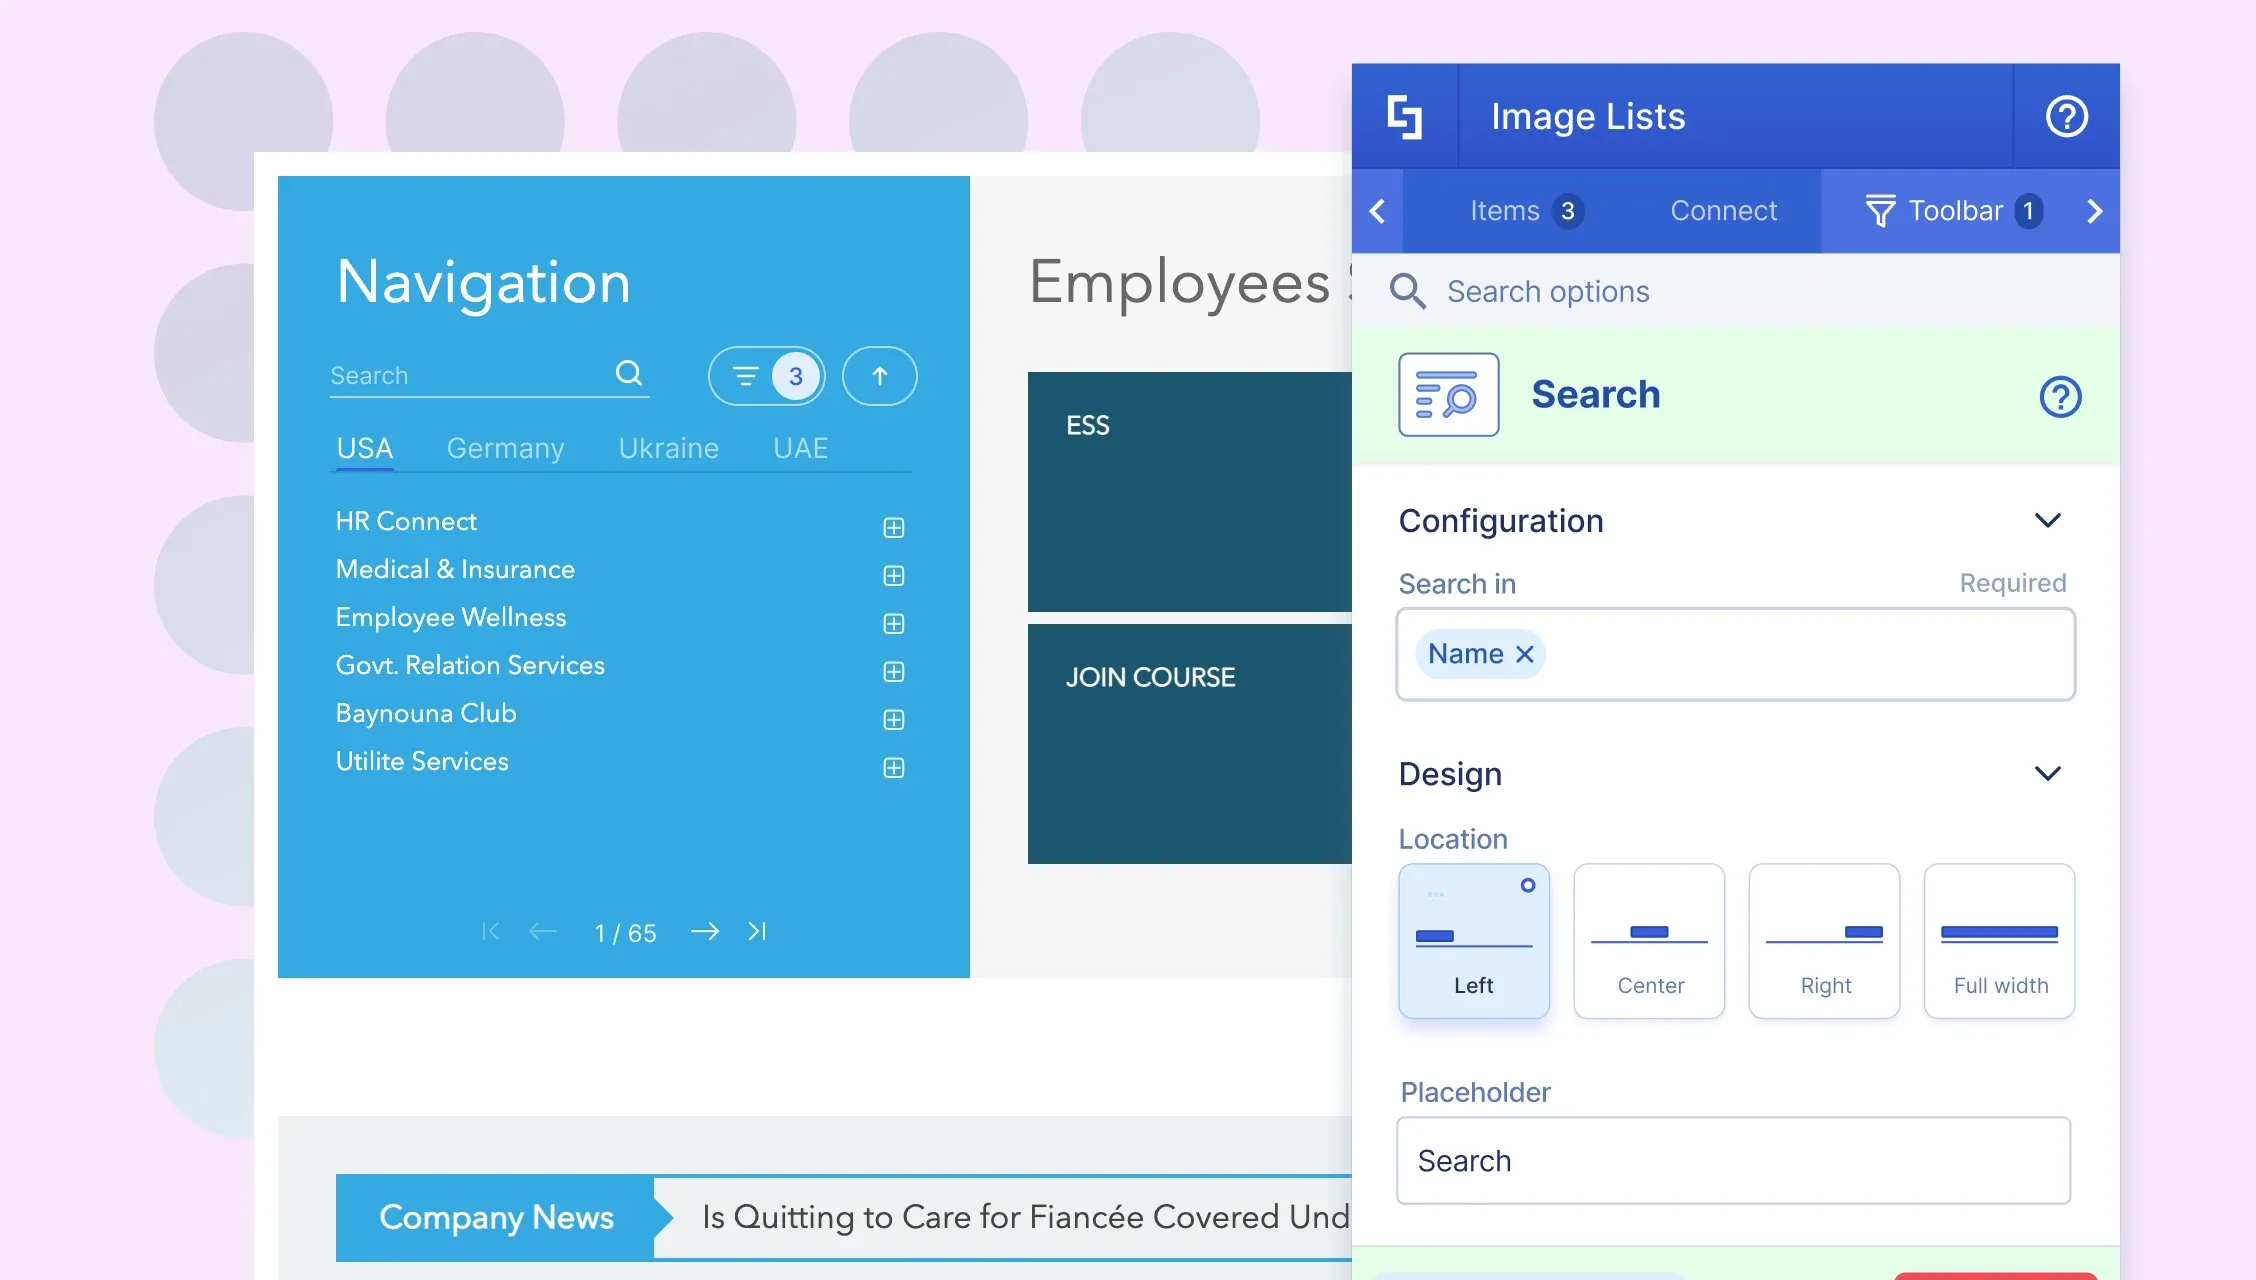Screen dimensions: 2256x1280
Task: Switch to the Items tab
Action: (x=1526, y=211)
